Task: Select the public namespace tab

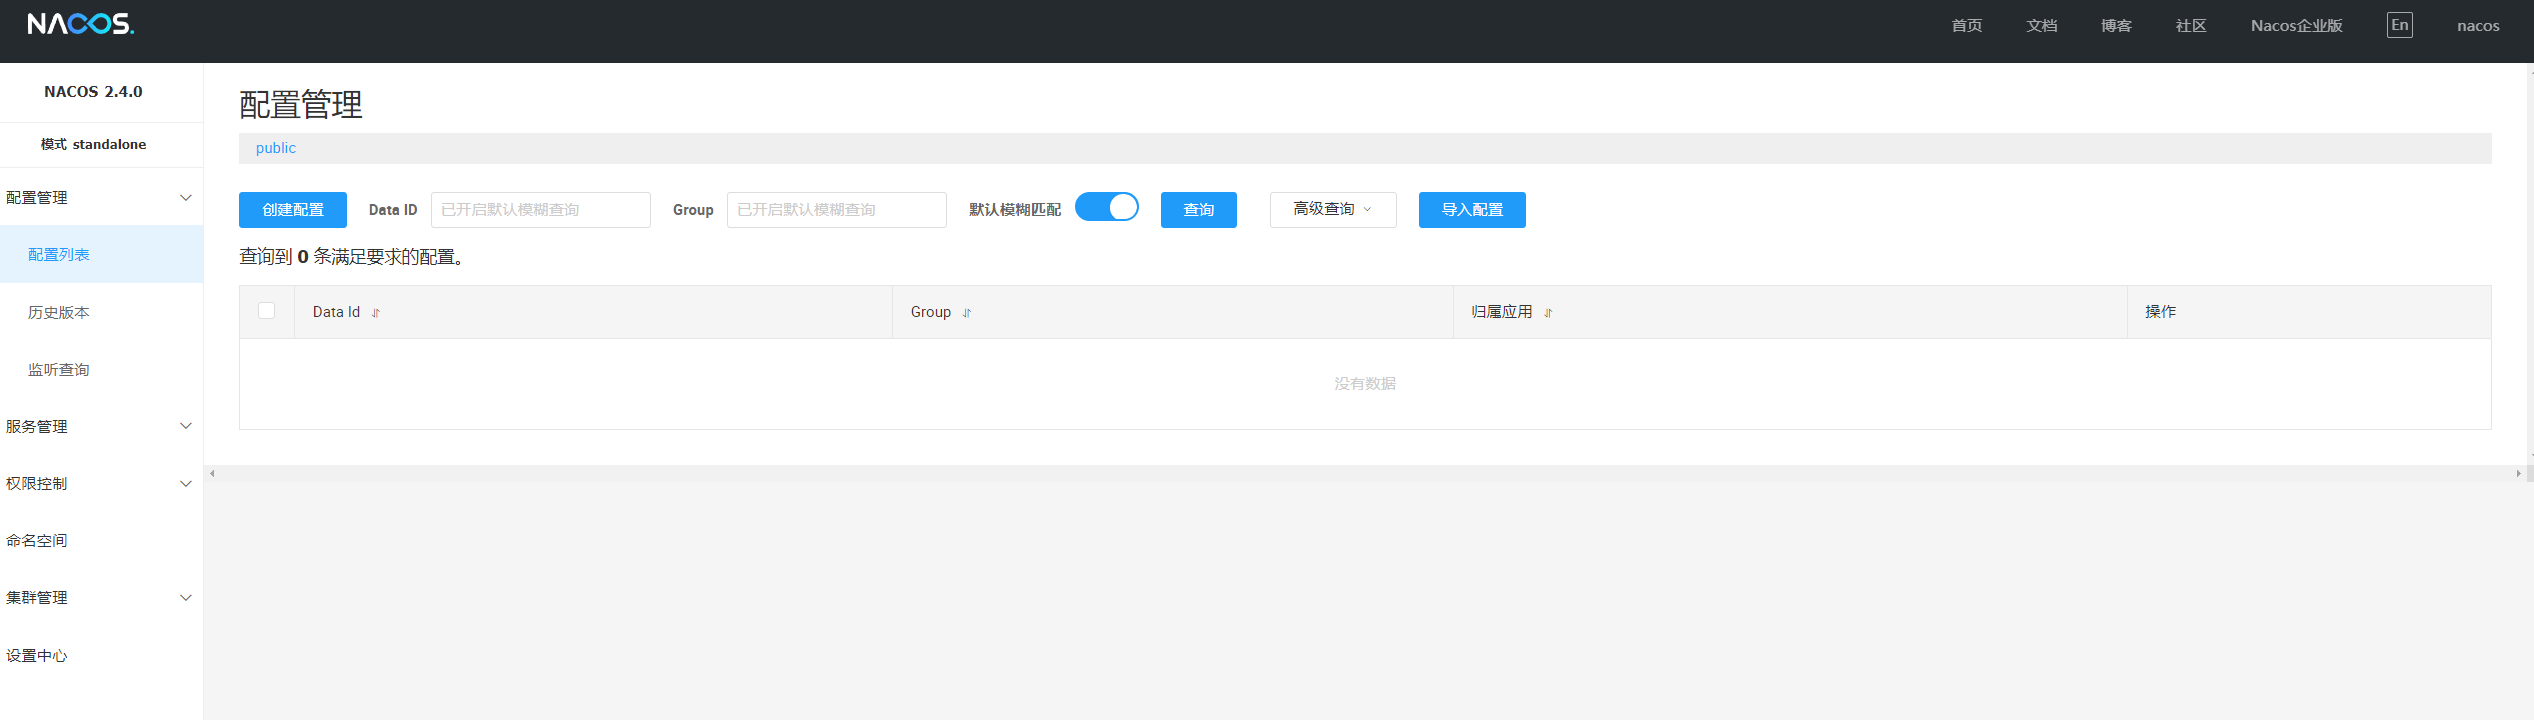Action: click(276, 148)
